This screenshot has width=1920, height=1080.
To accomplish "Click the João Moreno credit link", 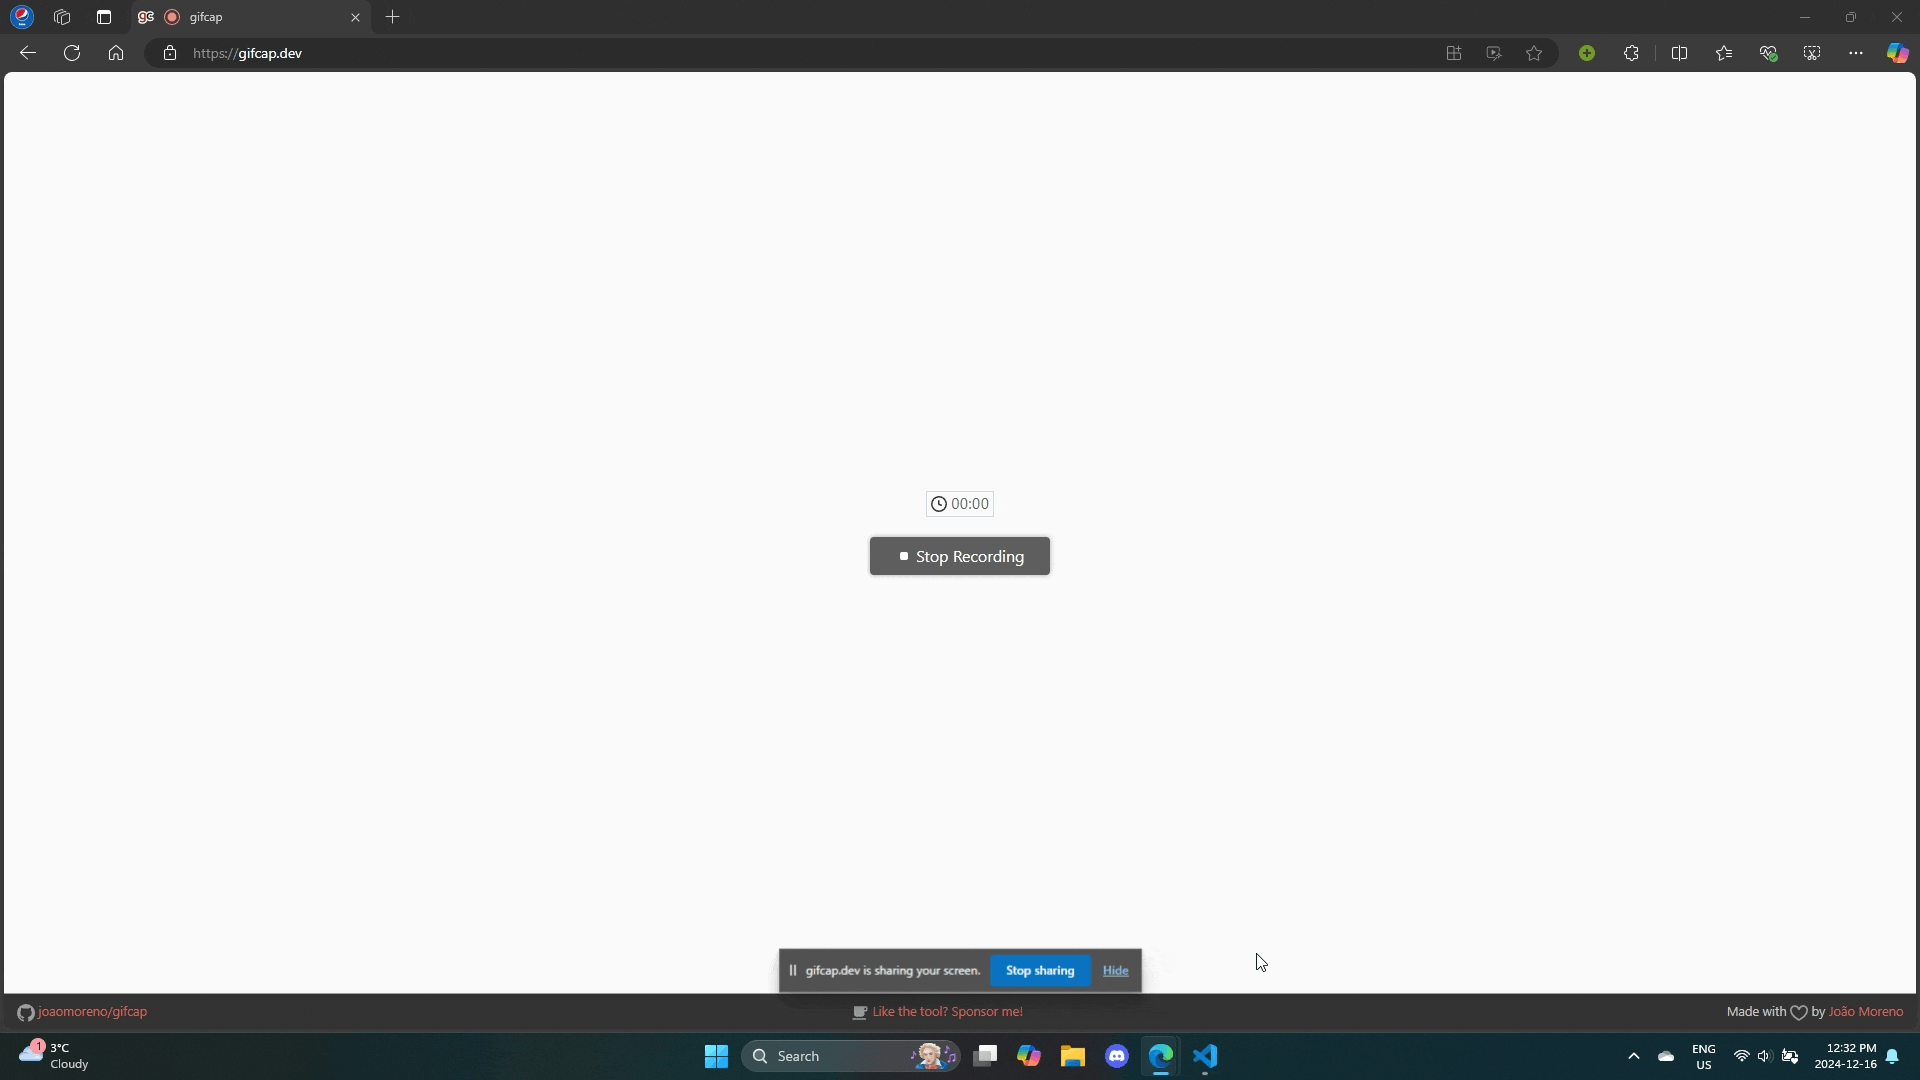I will pyautogui.click(x=1866, y=1011).
